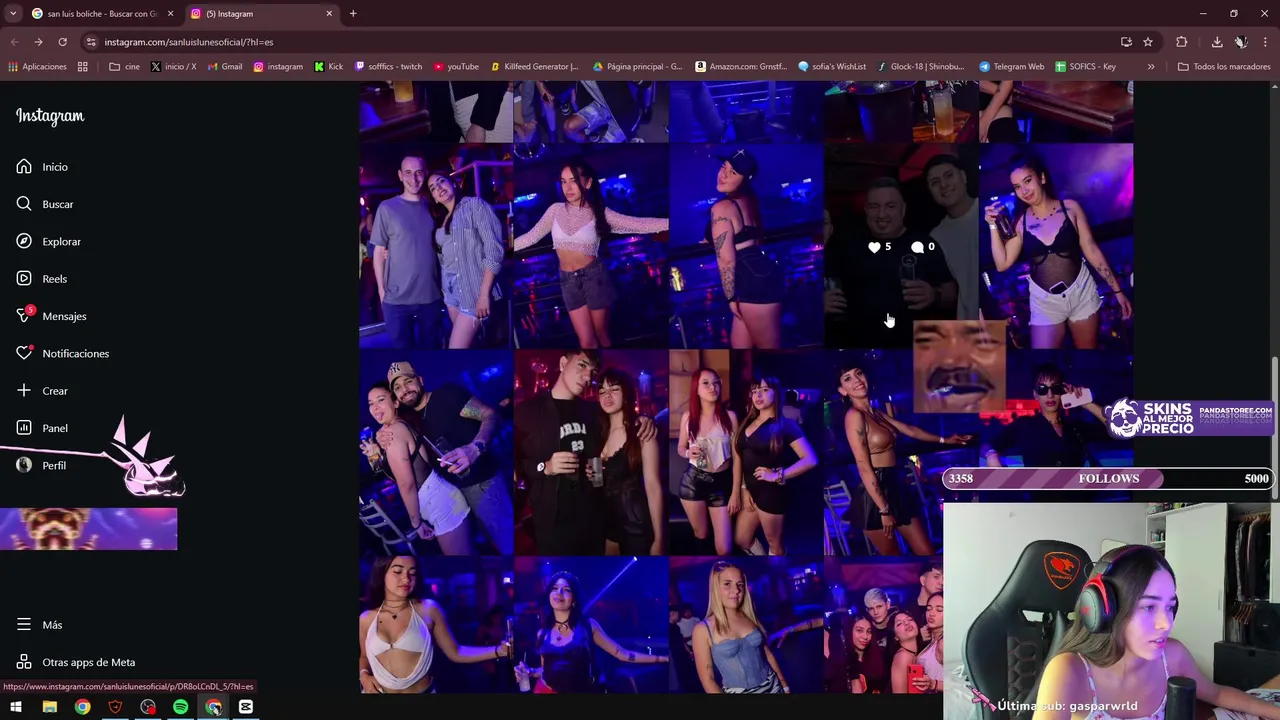Open the Gmail bookmark
This screenshot has width=1280, height=720.
224,67
